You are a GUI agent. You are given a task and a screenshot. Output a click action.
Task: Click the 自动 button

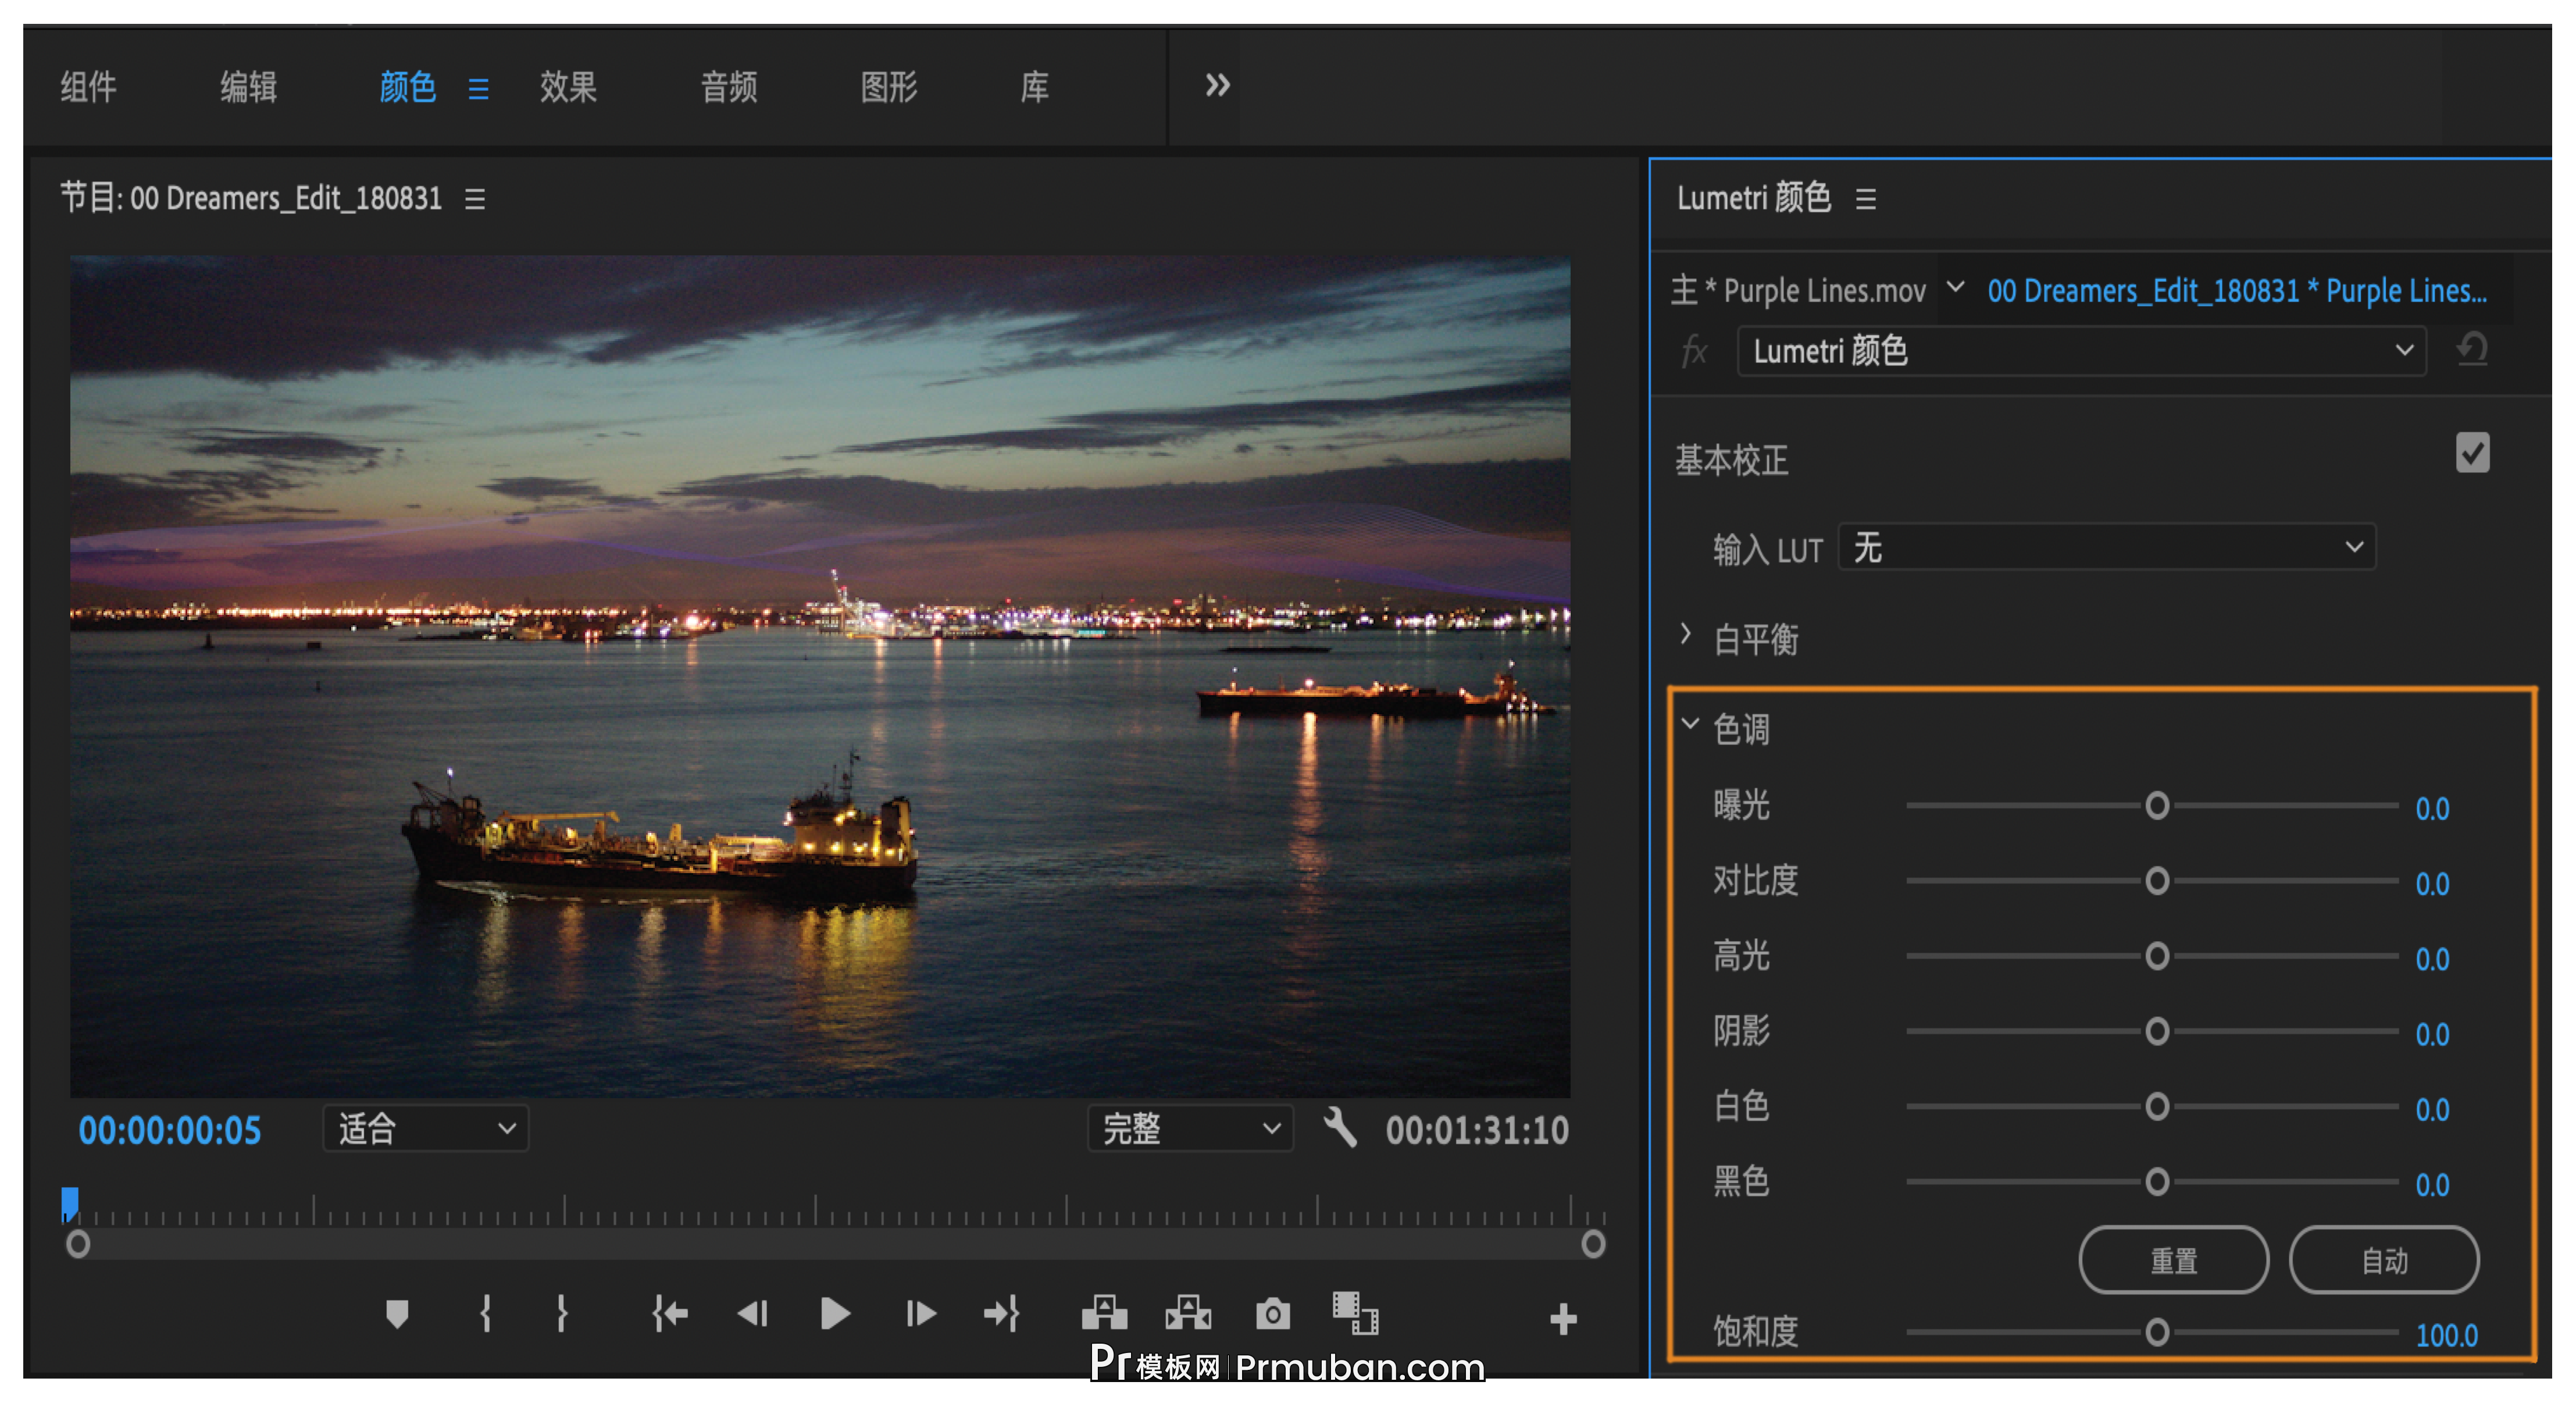click(2385, 1260)
